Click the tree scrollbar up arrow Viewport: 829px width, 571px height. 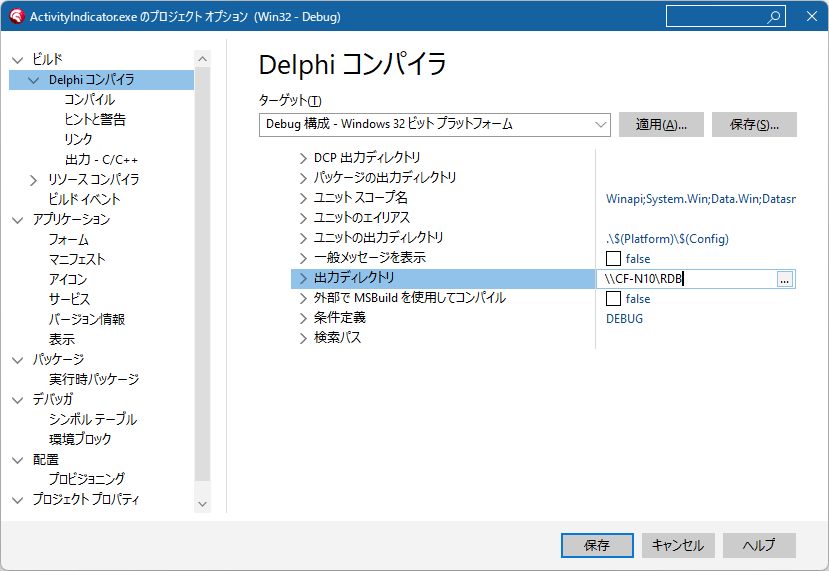pos(202,59)
